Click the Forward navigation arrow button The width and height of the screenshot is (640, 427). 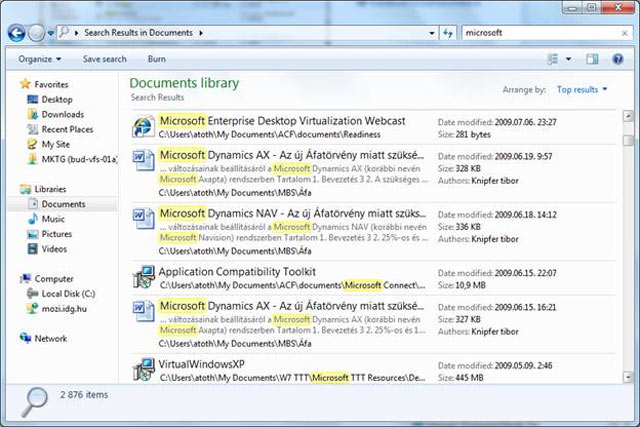[38, 33]
